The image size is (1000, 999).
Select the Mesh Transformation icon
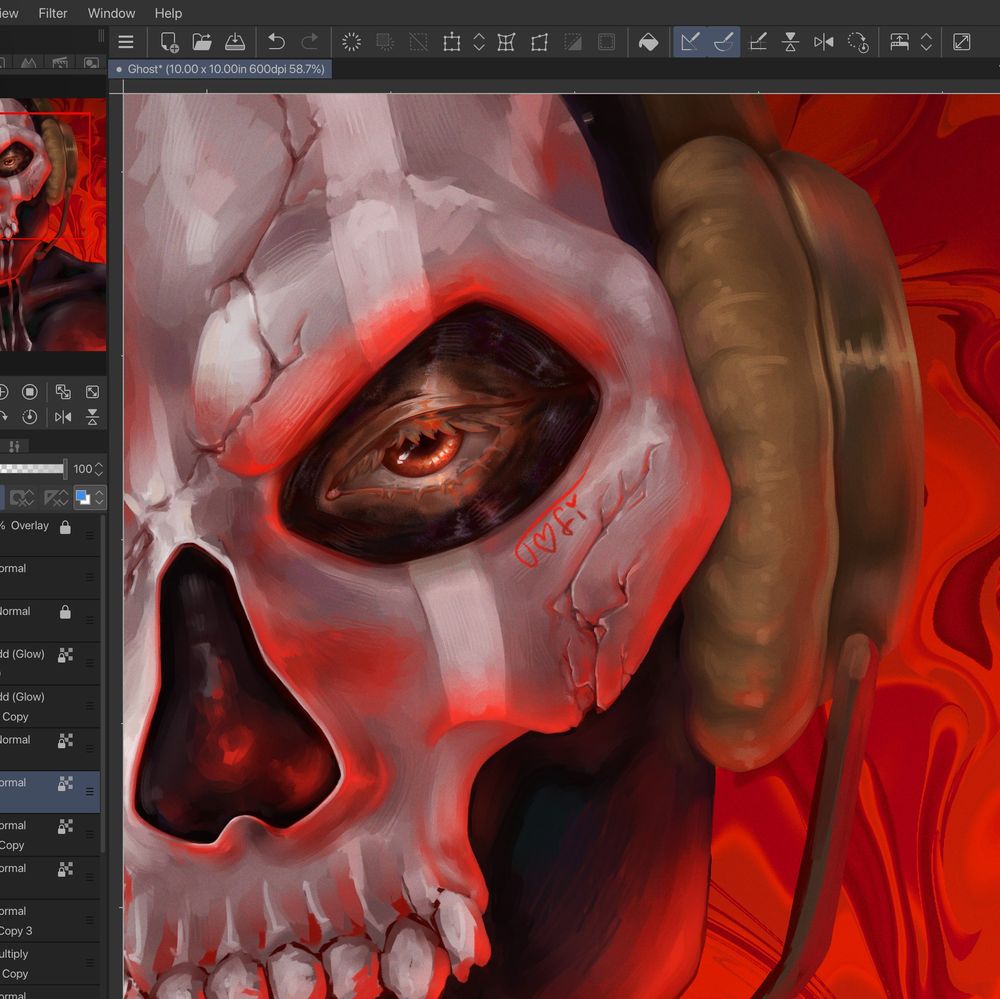[x=506, y=42]
